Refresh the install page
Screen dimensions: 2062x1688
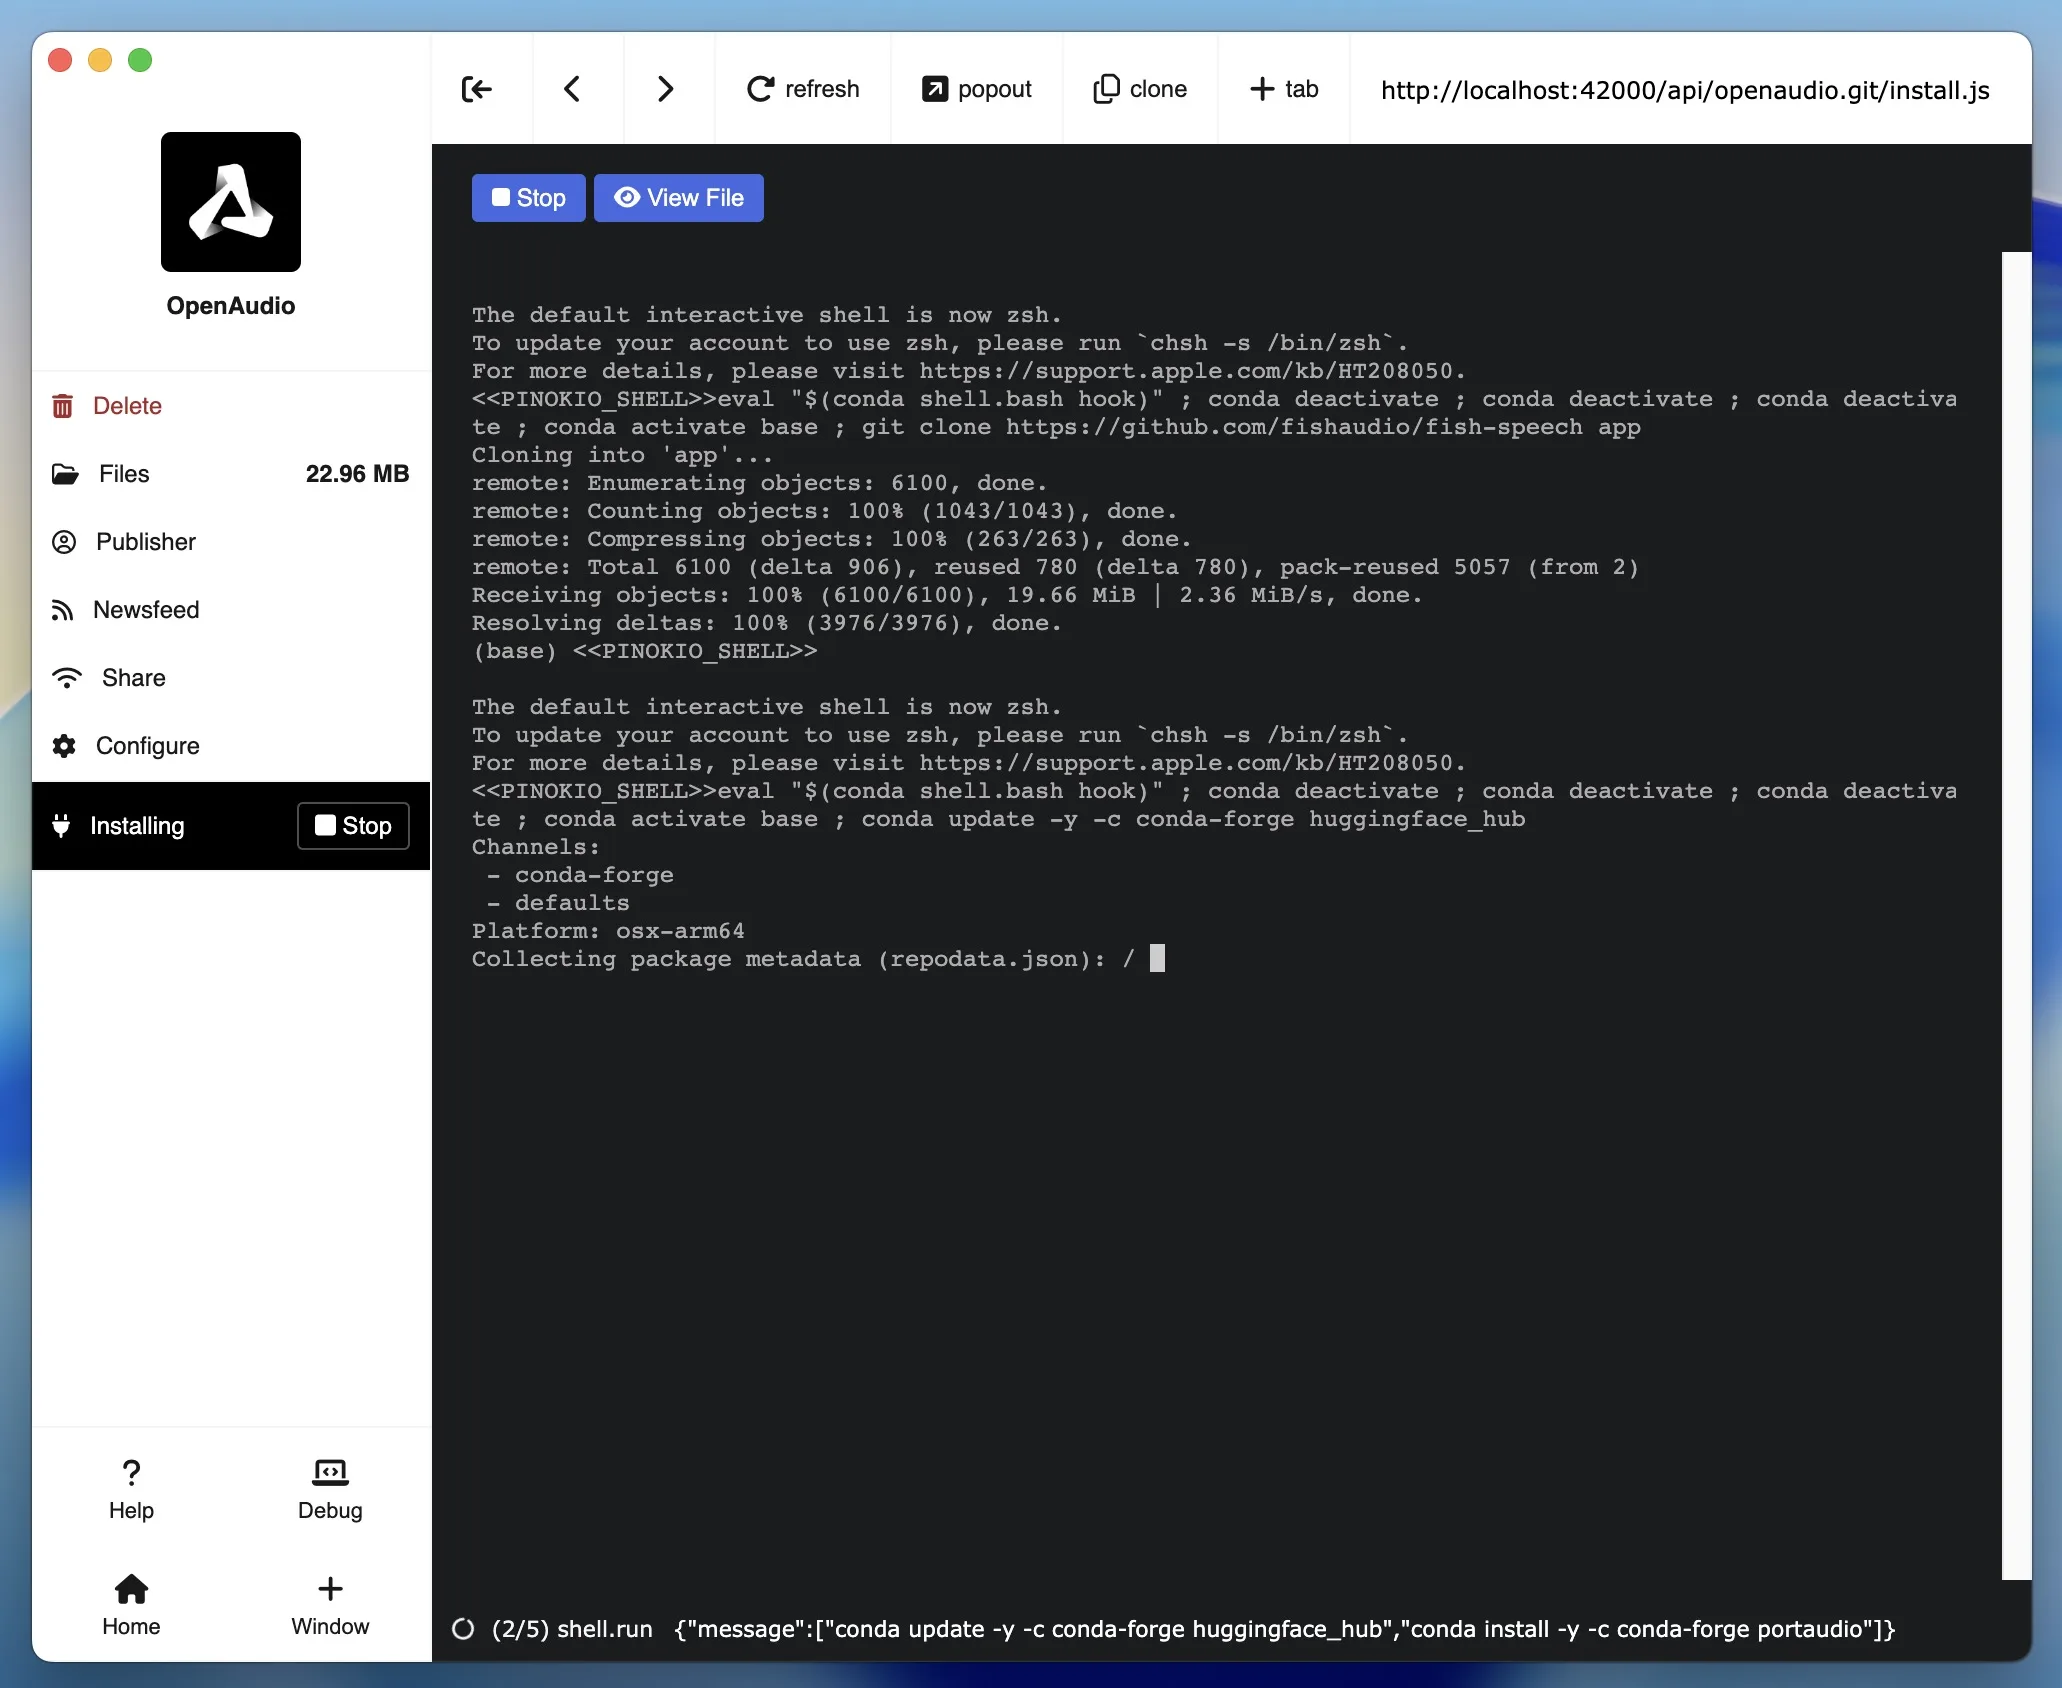pos(803,89)
